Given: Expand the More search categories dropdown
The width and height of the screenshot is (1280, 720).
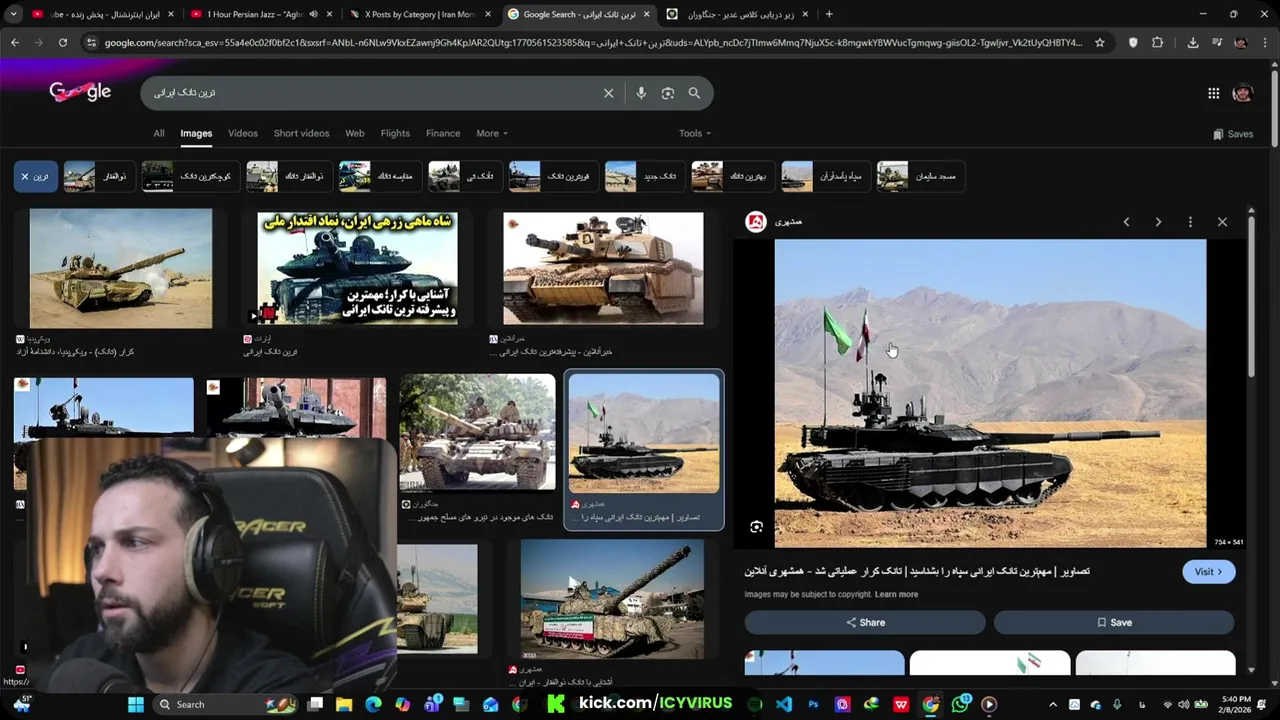Looking at the screenshot, I should pyautogui.click(x=492, y=133).
